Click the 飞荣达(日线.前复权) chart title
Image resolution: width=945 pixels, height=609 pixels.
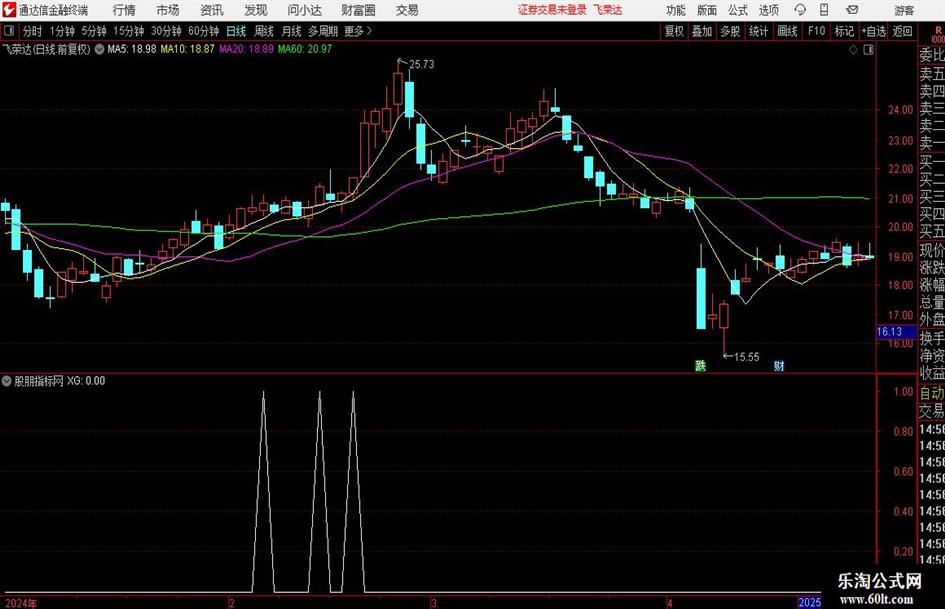tap(46, 49)
